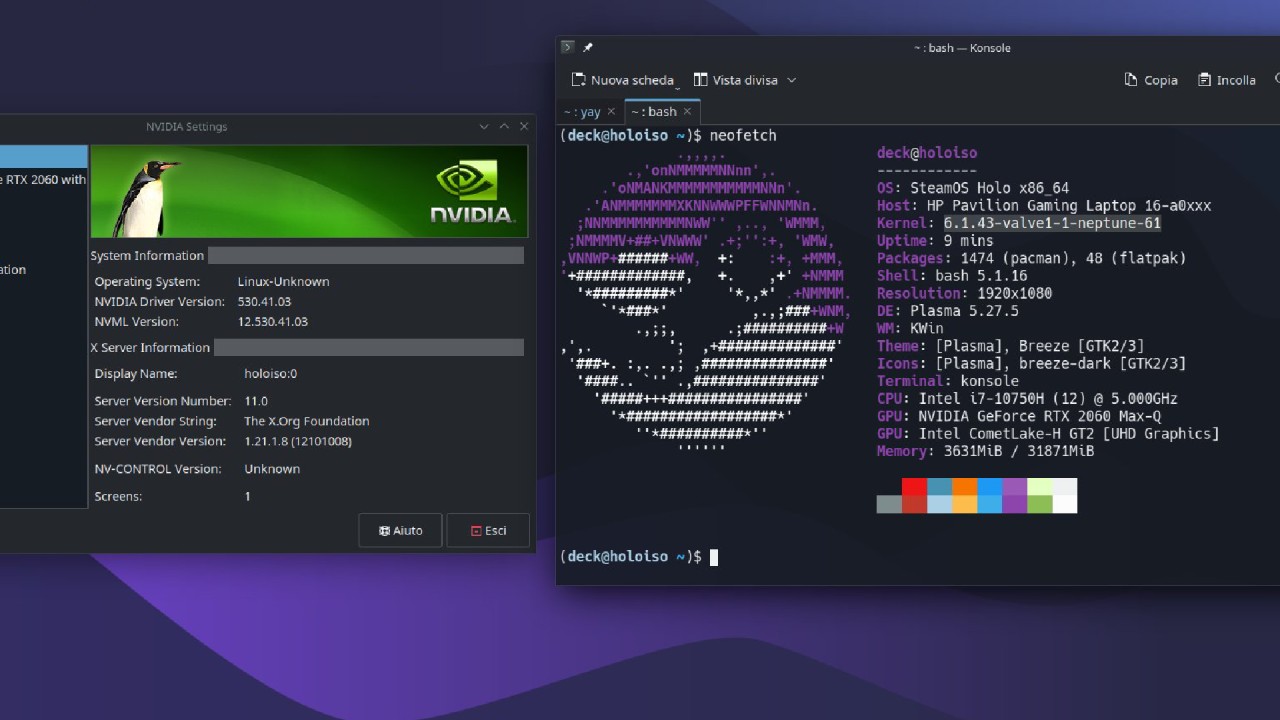Click the down chevron in NVIDIA Settings title bar
This screenshot has height=720, width=1280.
[x=484, y=126]
